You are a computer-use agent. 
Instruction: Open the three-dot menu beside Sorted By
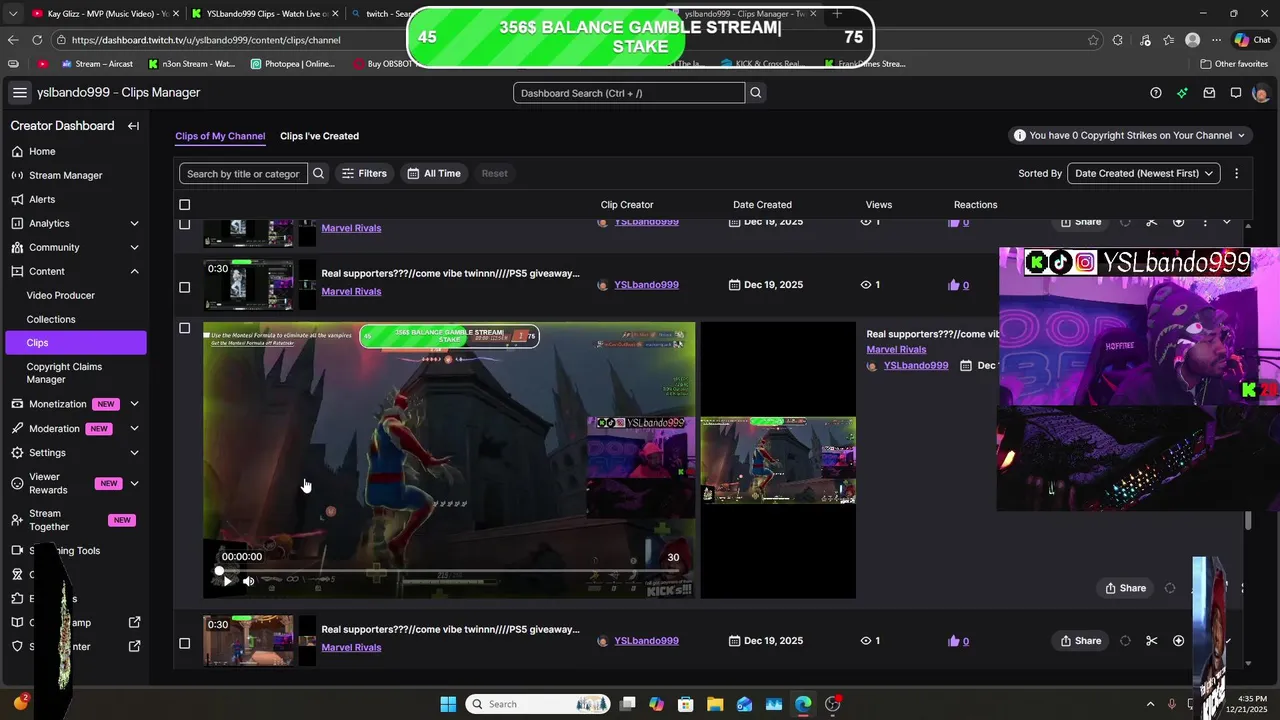point(1236,174)
